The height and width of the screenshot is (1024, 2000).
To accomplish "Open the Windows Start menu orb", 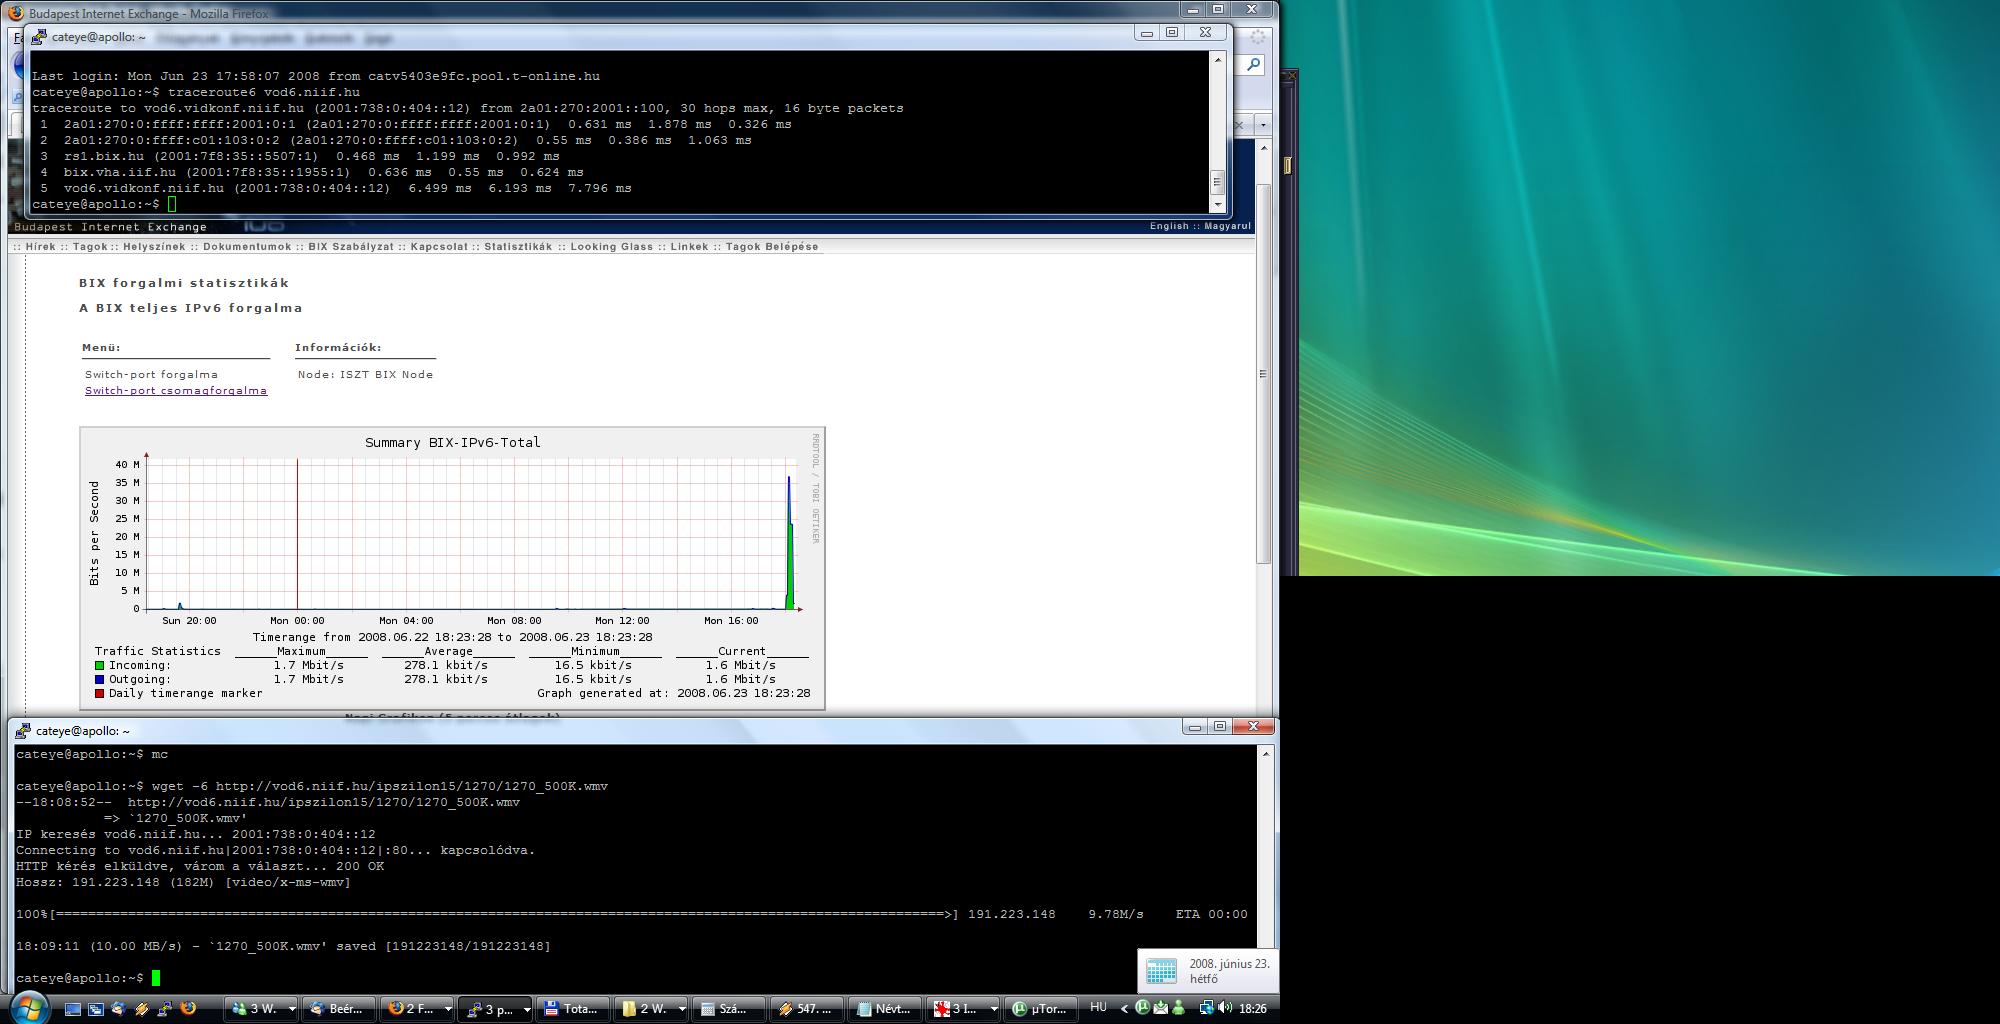I will click(x=27, y=1007).
